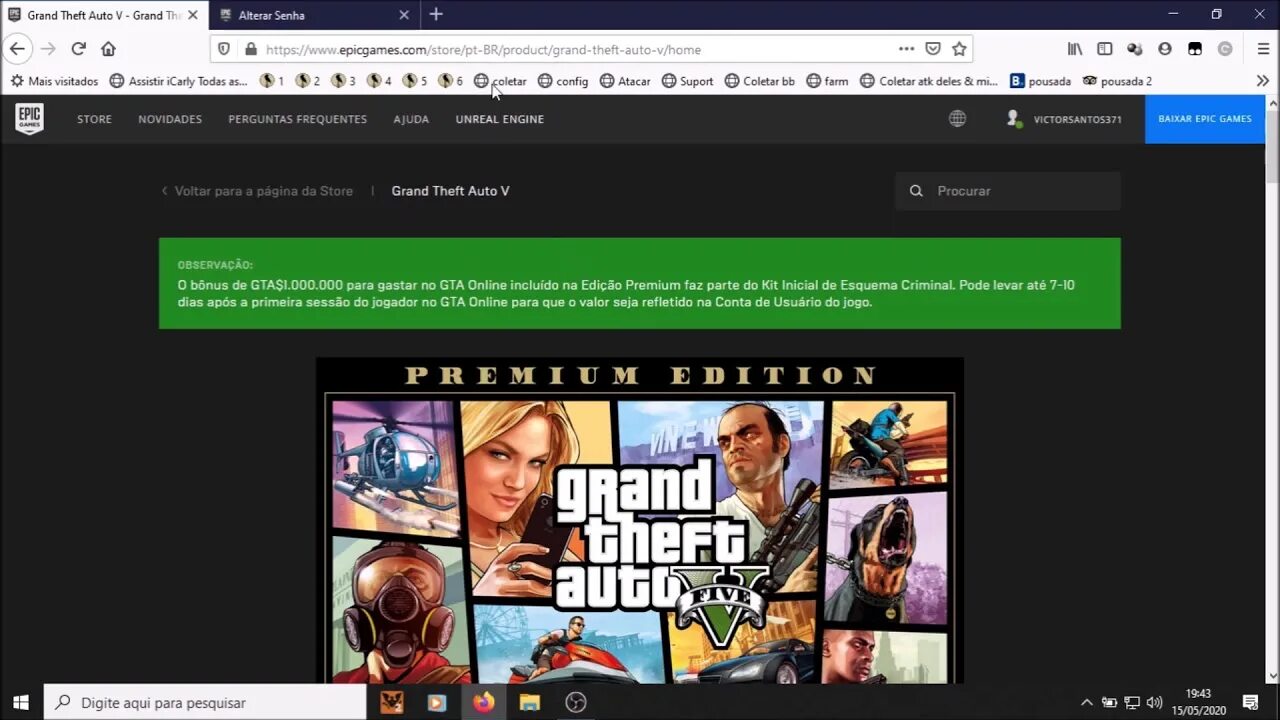Go back via Voltar para a página da Store
This screenshot has height=720, width=1280.
pos(257,191)
